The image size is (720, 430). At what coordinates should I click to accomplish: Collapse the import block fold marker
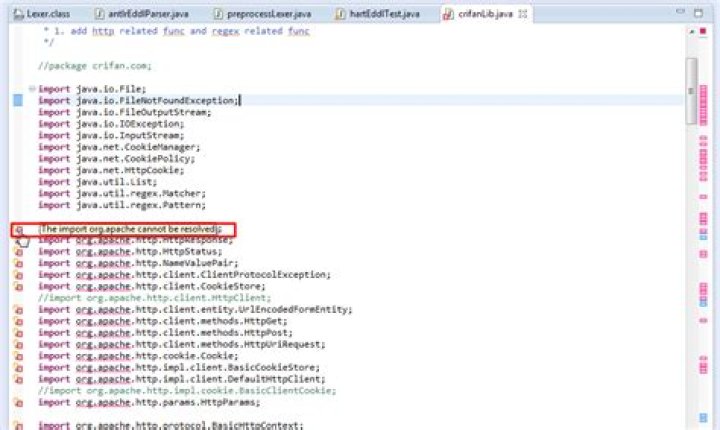[x=32, y=89]
